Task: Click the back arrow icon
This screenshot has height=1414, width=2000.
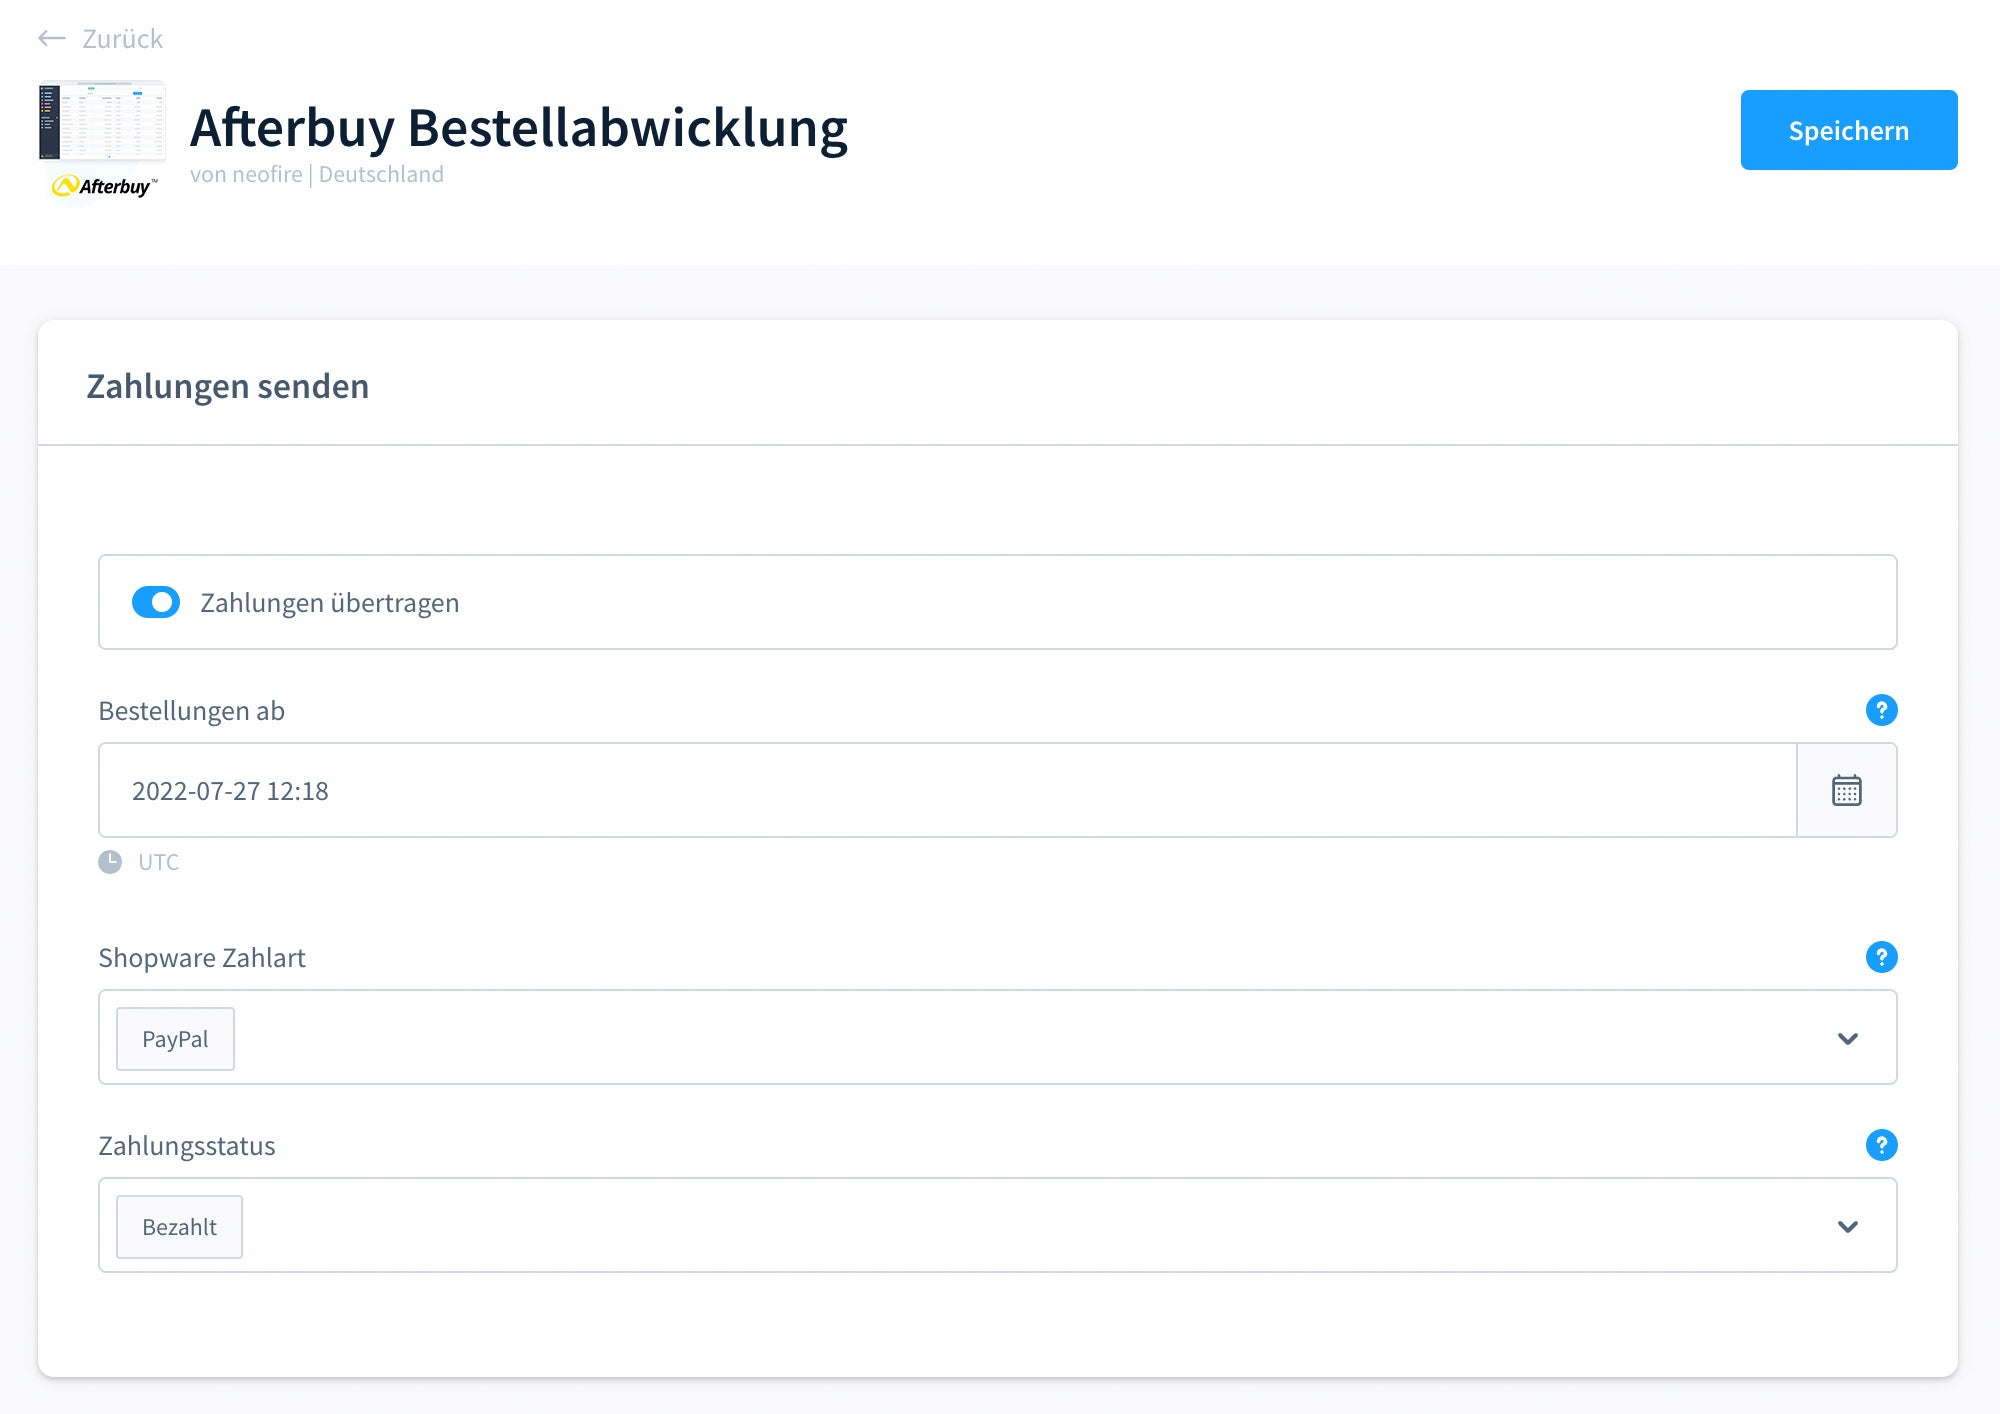Action: click(51, 39)
